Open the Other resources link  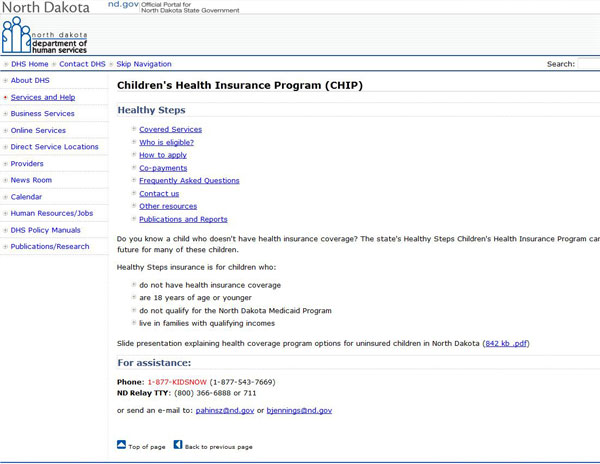[168, 207]
